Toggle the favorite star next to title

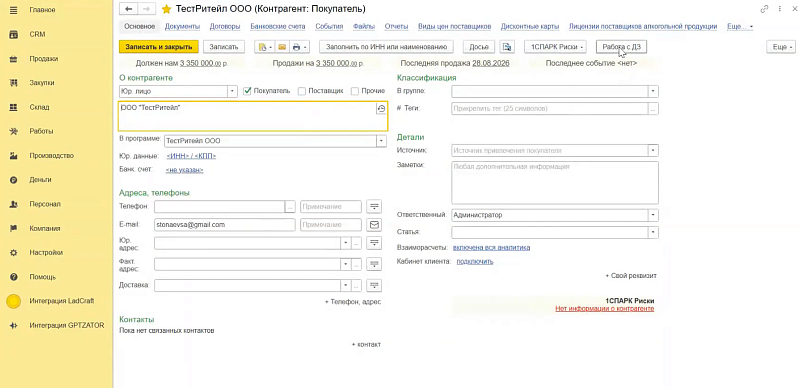pyautogui.click(x=166, y=9)
